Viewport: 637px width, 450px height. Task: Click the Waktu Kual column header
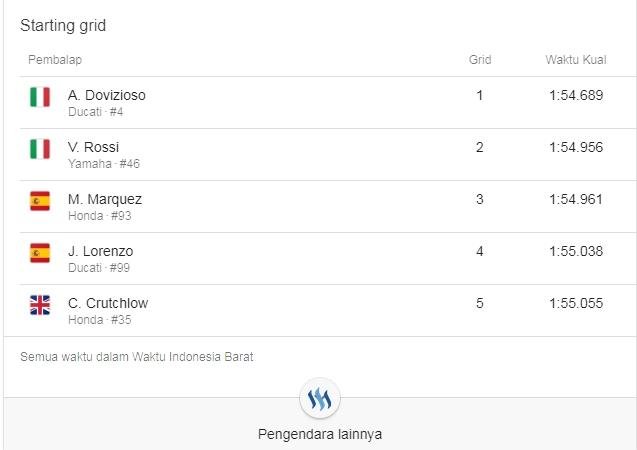click(576, 60)
